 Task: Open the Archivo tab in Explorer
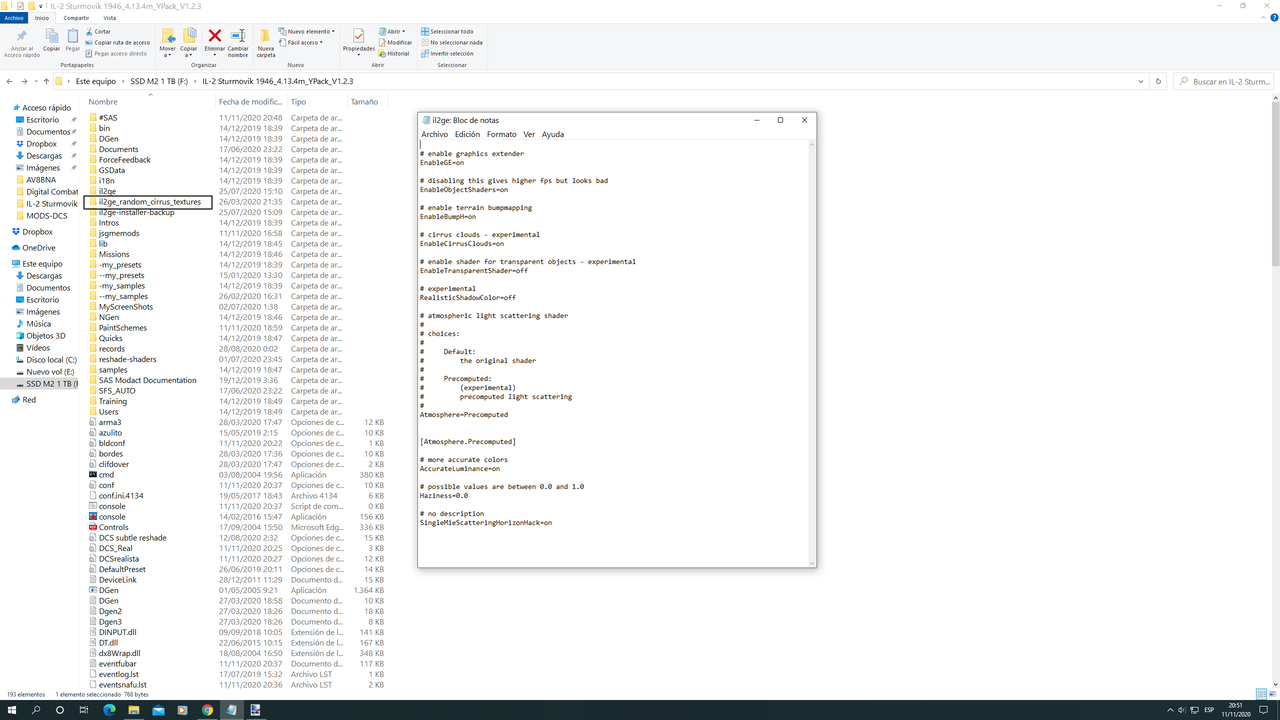pos(14,18)
